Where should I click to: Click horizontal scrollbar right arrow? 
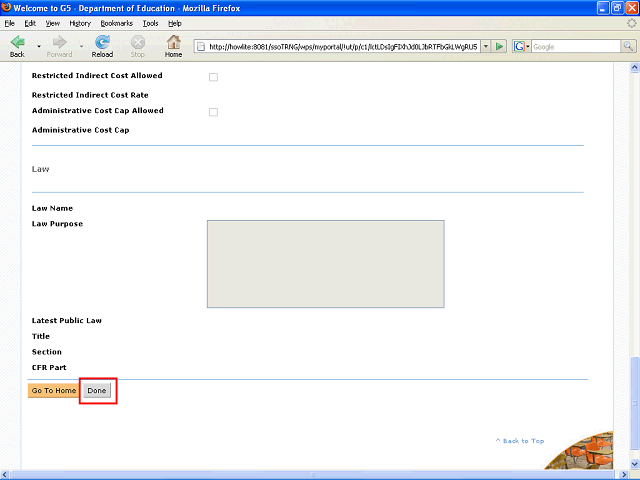tap(624, 475)
